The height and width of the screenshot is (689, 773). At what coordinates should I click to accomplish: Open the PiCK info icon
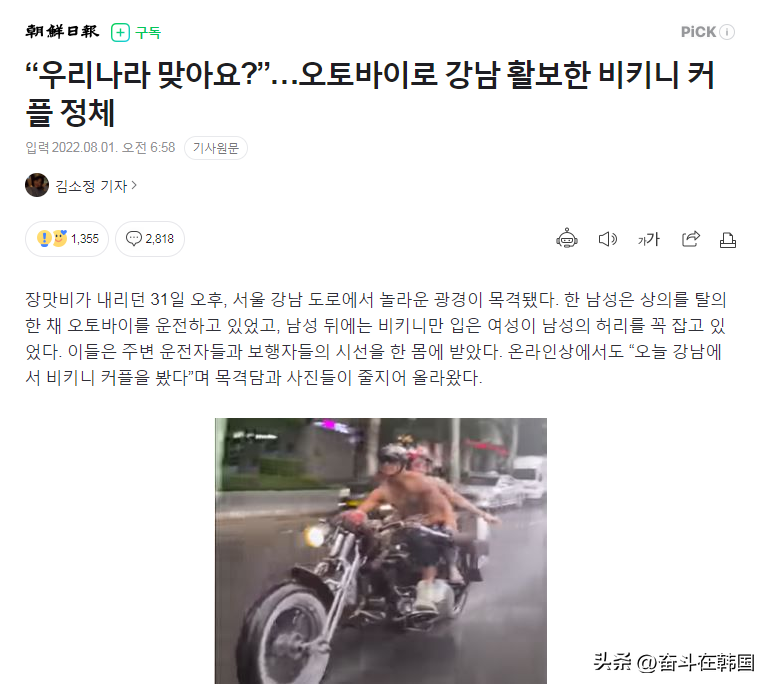pyautogui.click(x=727, y=32)
